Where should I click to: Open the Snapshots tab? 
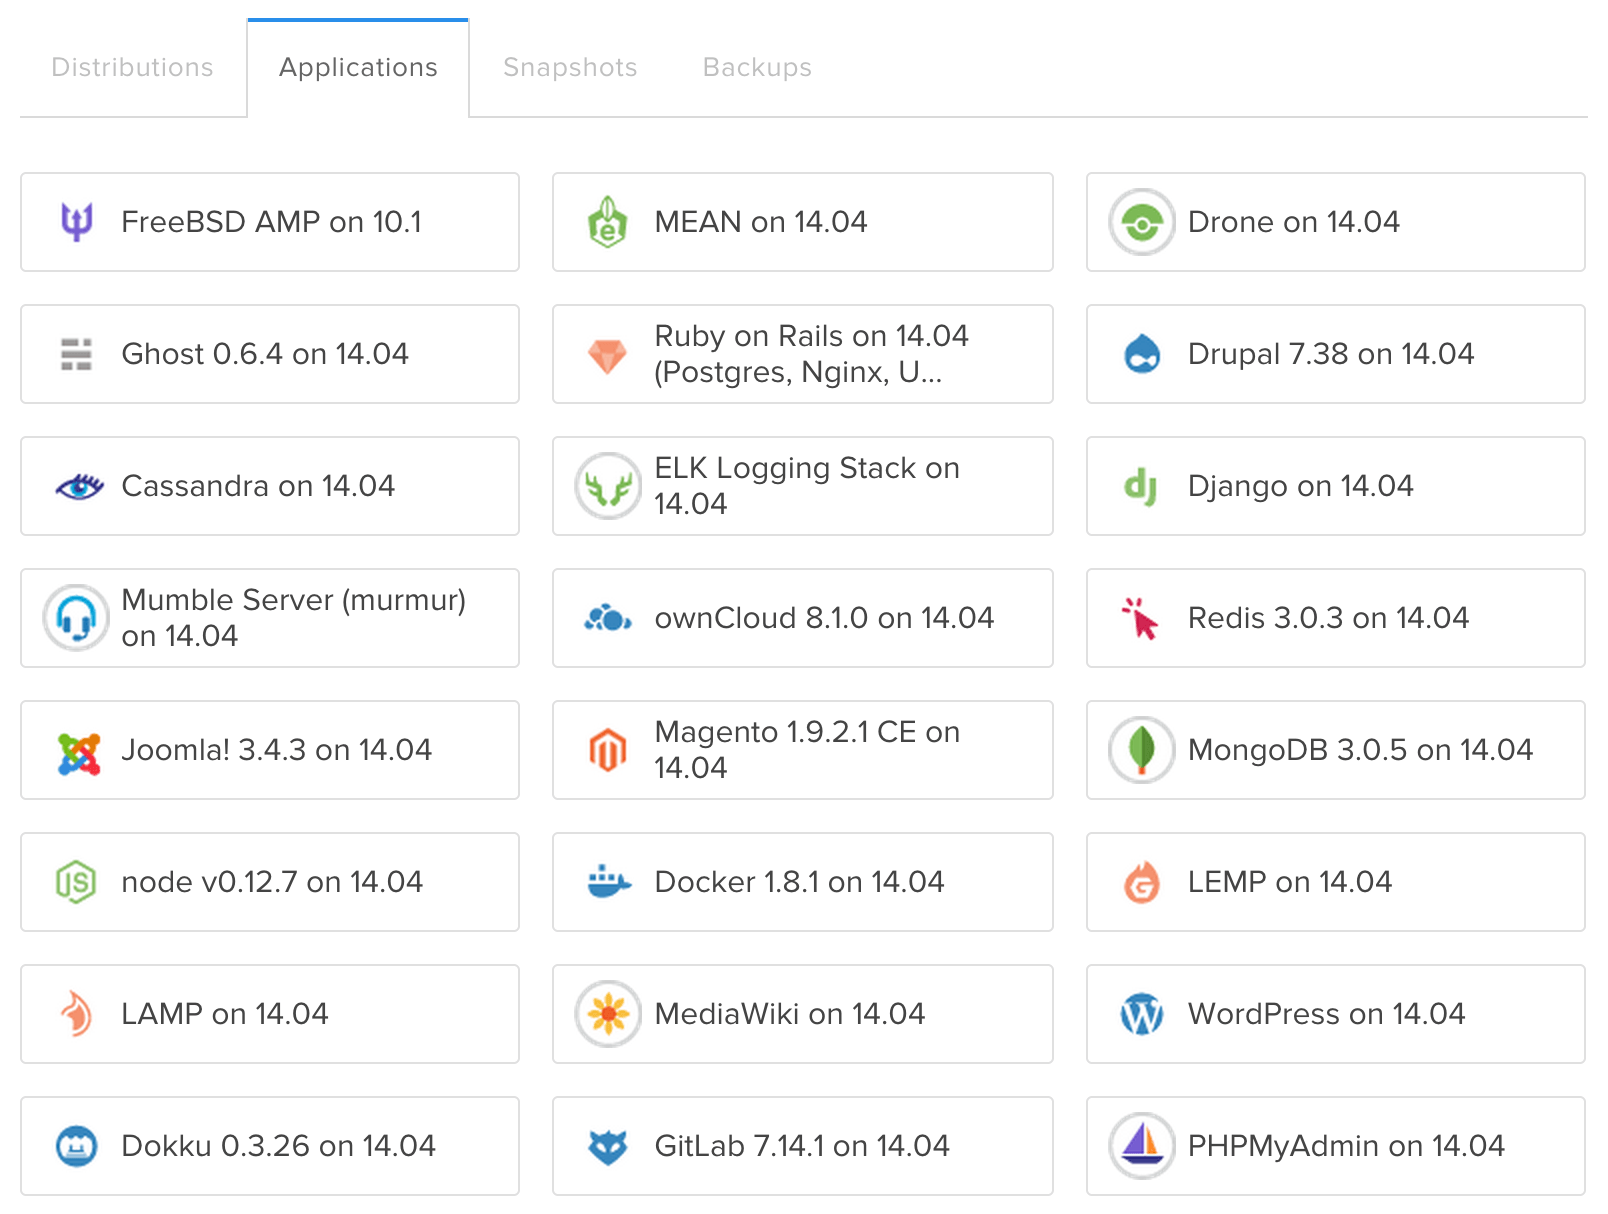click(570, 67)
